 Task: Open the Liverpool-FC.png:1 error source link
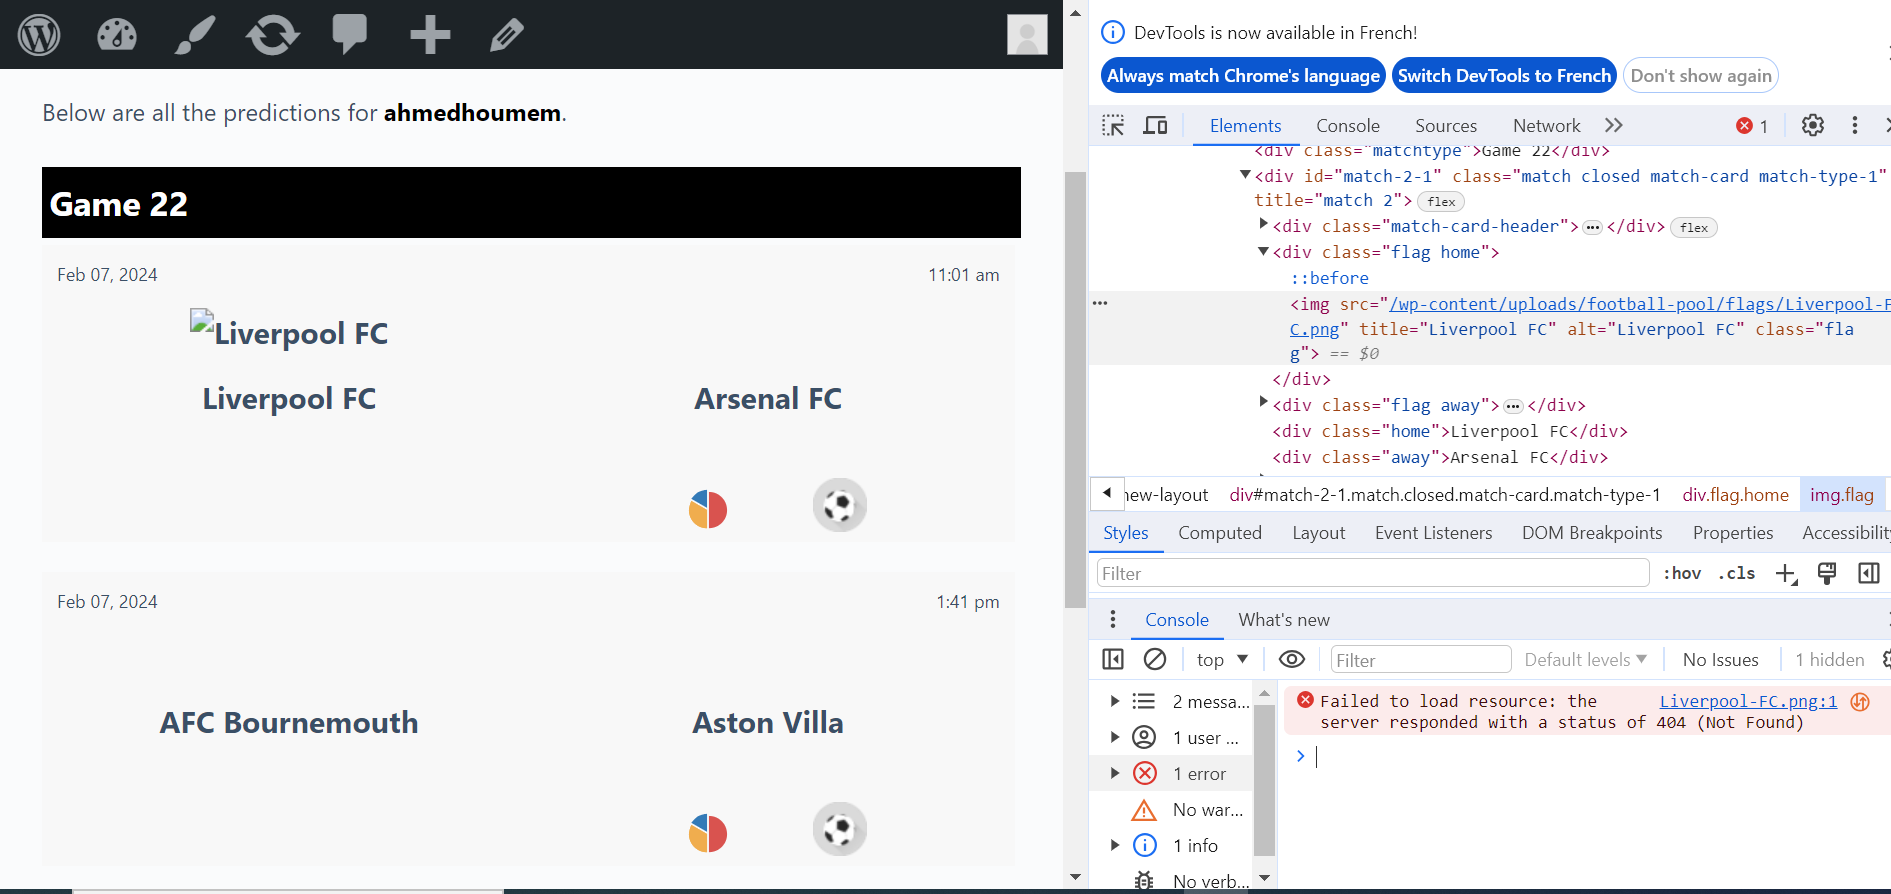point(1748,701)
